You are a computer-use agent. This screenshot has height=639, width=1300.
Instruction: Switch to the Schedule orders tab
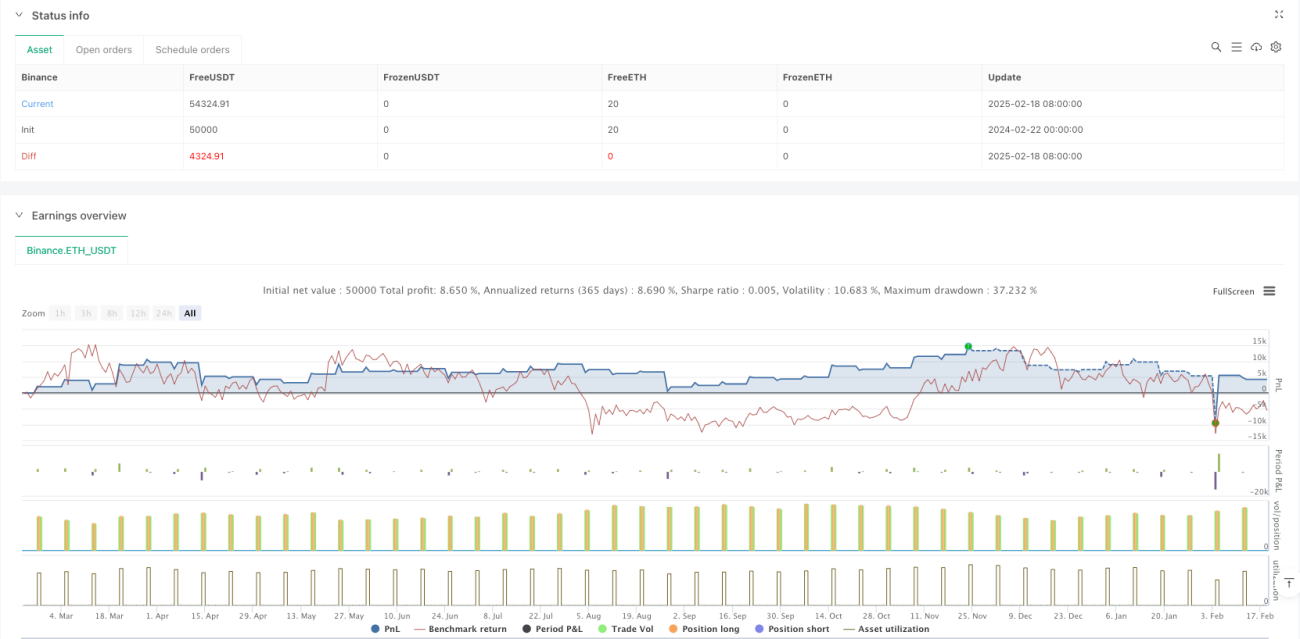(192, 49)
